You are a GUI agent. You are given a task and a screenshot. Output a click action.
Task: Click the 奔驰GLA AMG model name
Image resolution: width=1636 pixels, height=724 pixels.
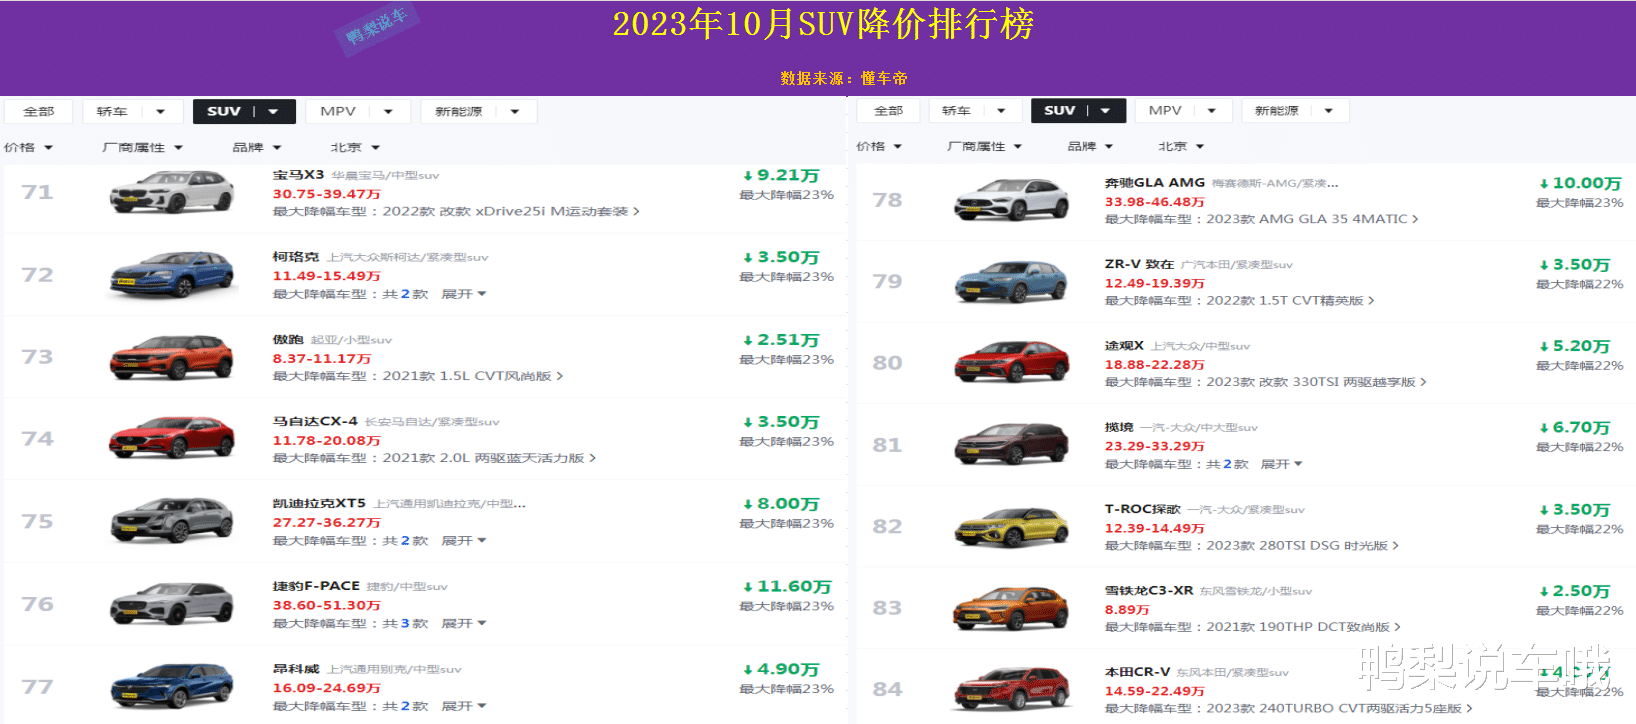pyautogui.click(x=1154, y=183)
